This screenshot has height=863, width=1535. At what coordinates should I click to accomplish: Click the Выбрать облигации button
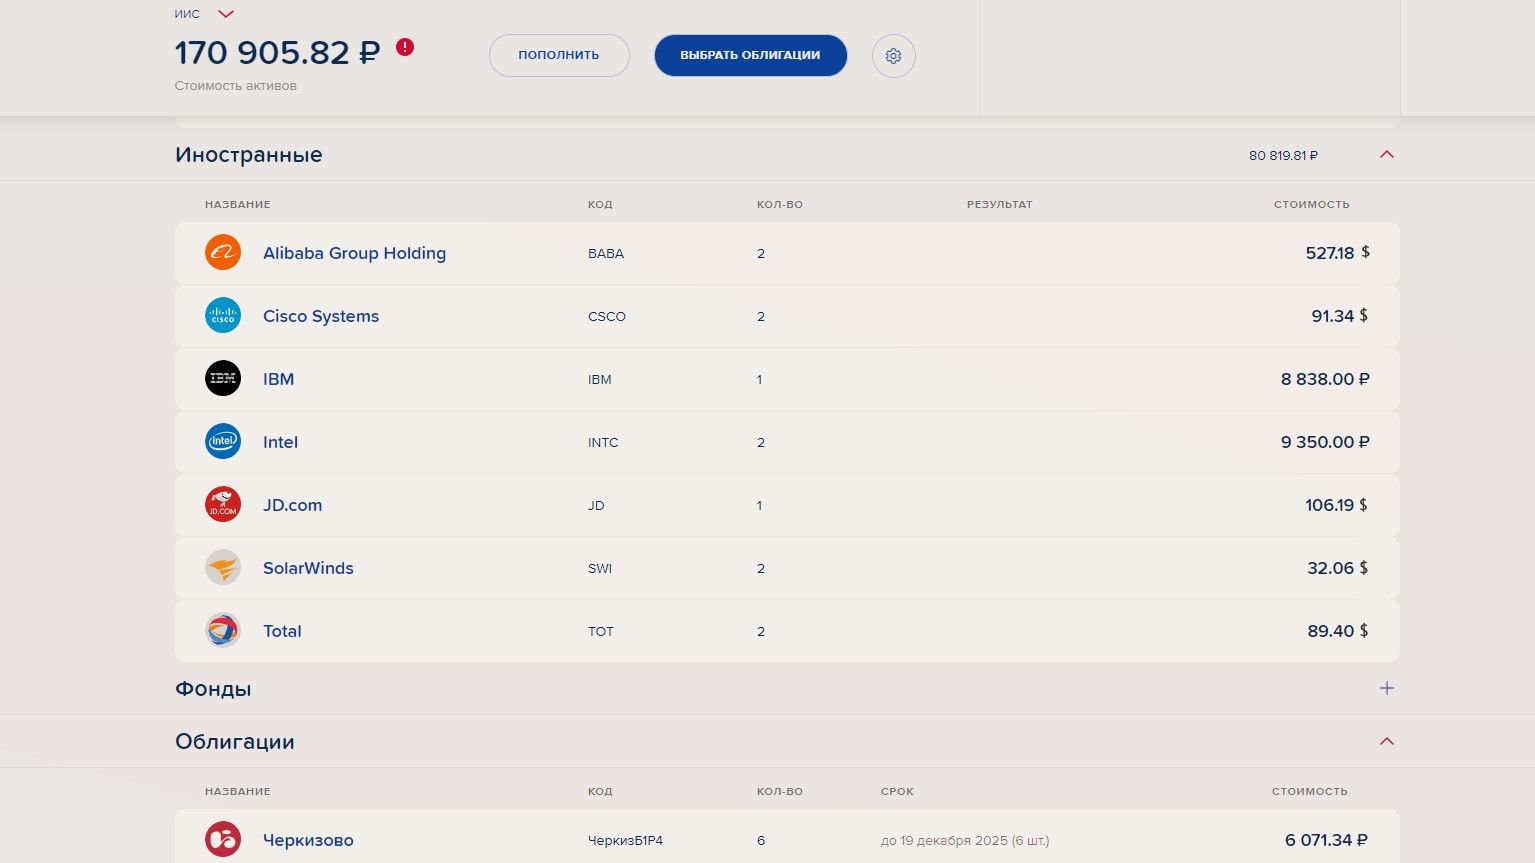pos(751,55)
